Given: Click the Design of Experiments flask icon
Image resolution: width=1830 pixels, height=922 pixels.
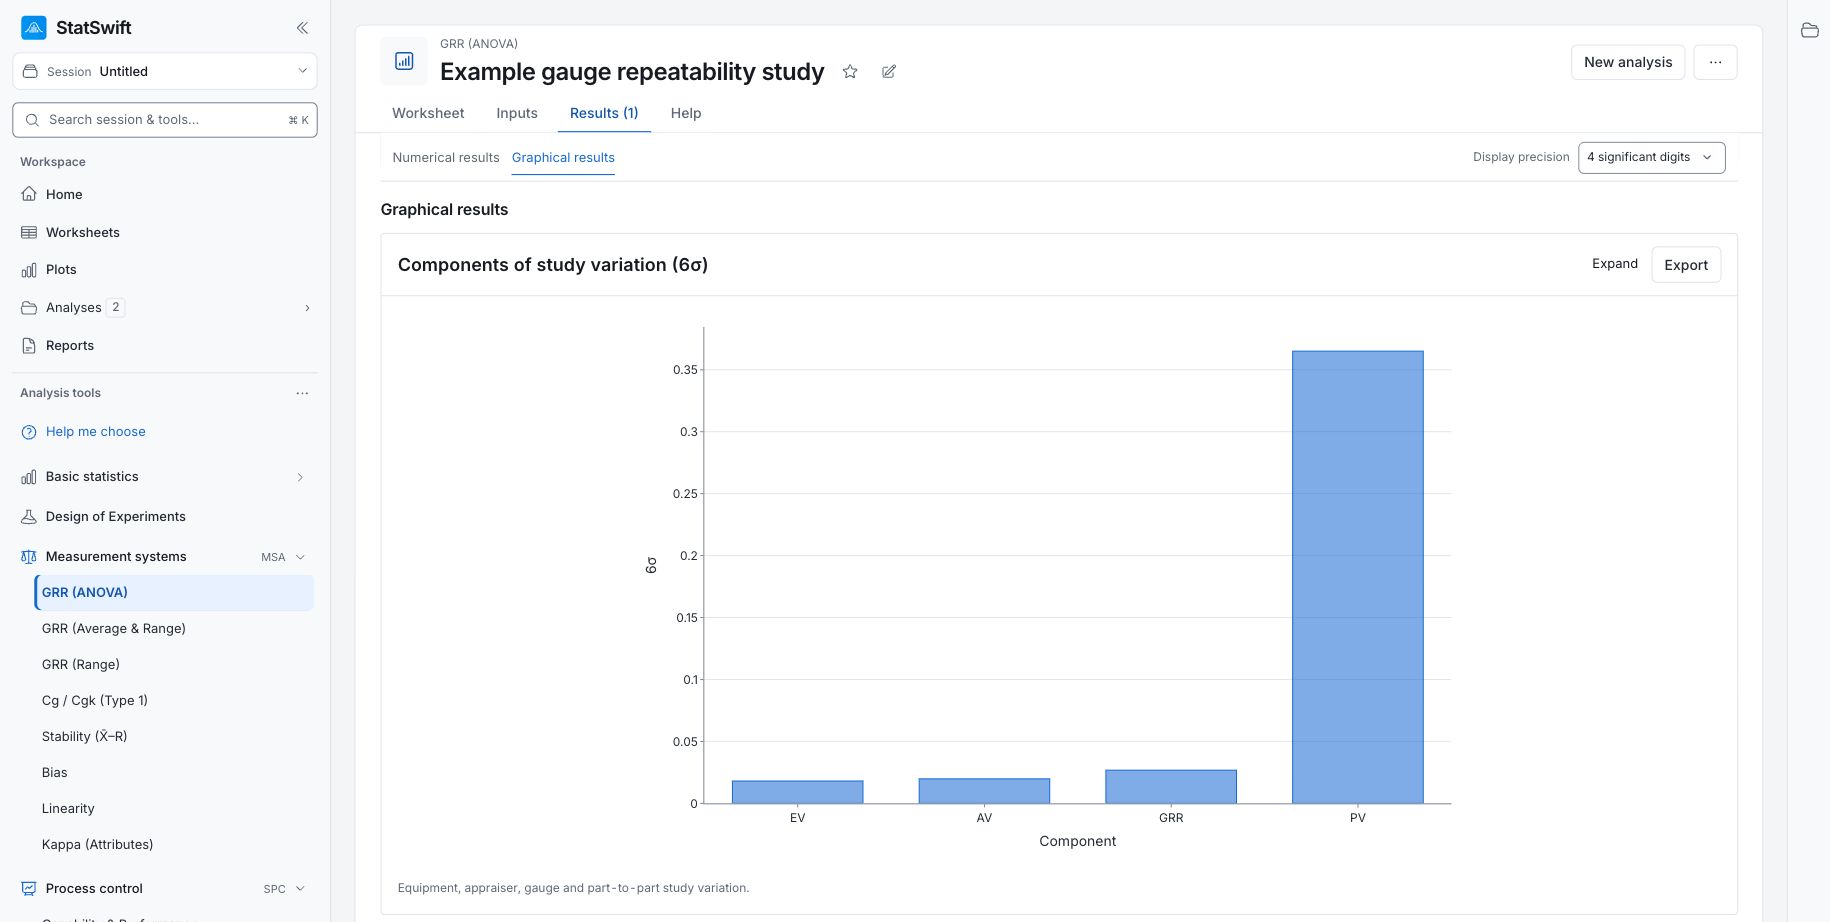Looking at the screenshot, I should coord(29,517).
